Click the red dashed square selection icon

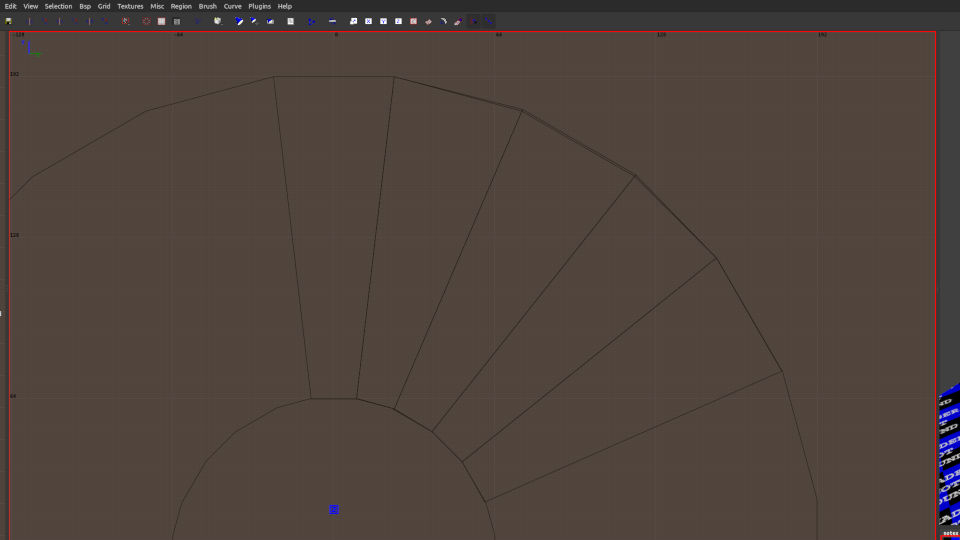tap(146, 21)
